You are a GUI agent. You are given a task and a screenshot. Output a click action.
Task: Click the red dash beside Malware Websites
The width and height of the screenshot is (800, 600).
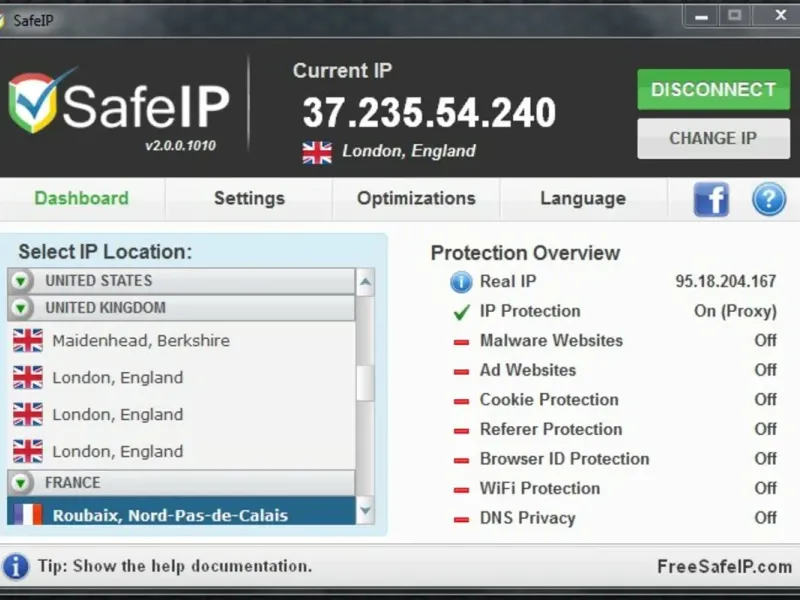(461, 342)
